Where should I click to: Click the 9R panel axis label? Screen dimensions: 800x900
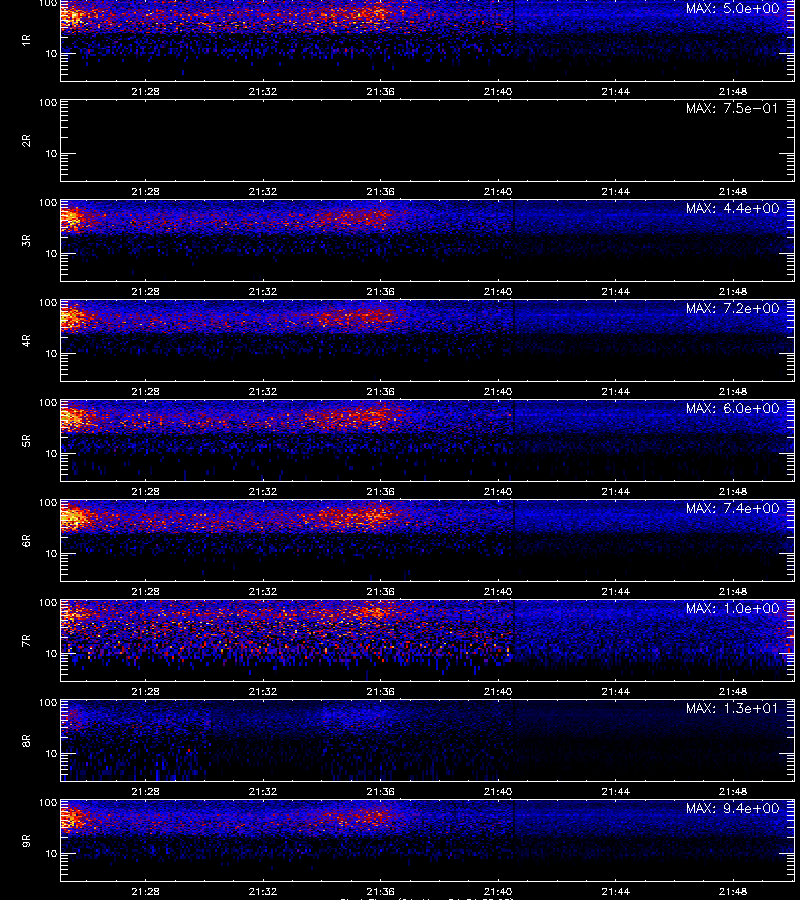(26, 840)
